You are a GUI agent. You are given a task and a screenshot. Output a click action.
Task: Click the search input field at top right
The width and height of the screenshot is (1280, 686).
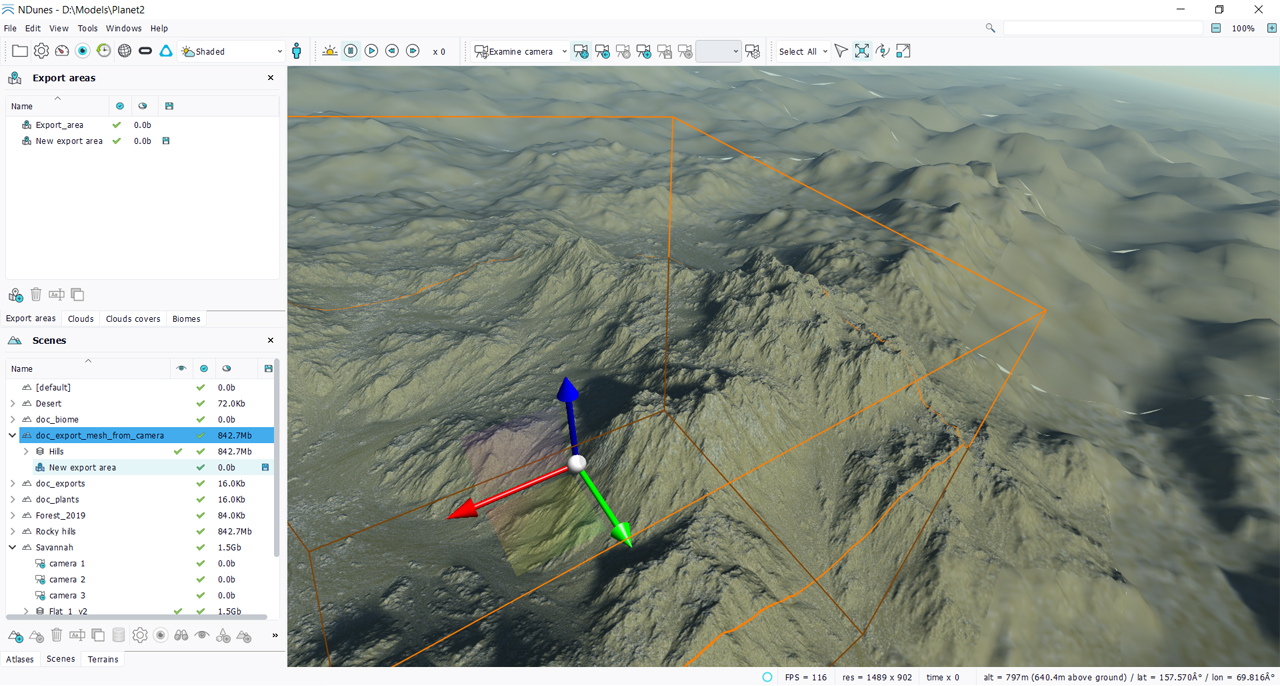tap(1102, 28)
